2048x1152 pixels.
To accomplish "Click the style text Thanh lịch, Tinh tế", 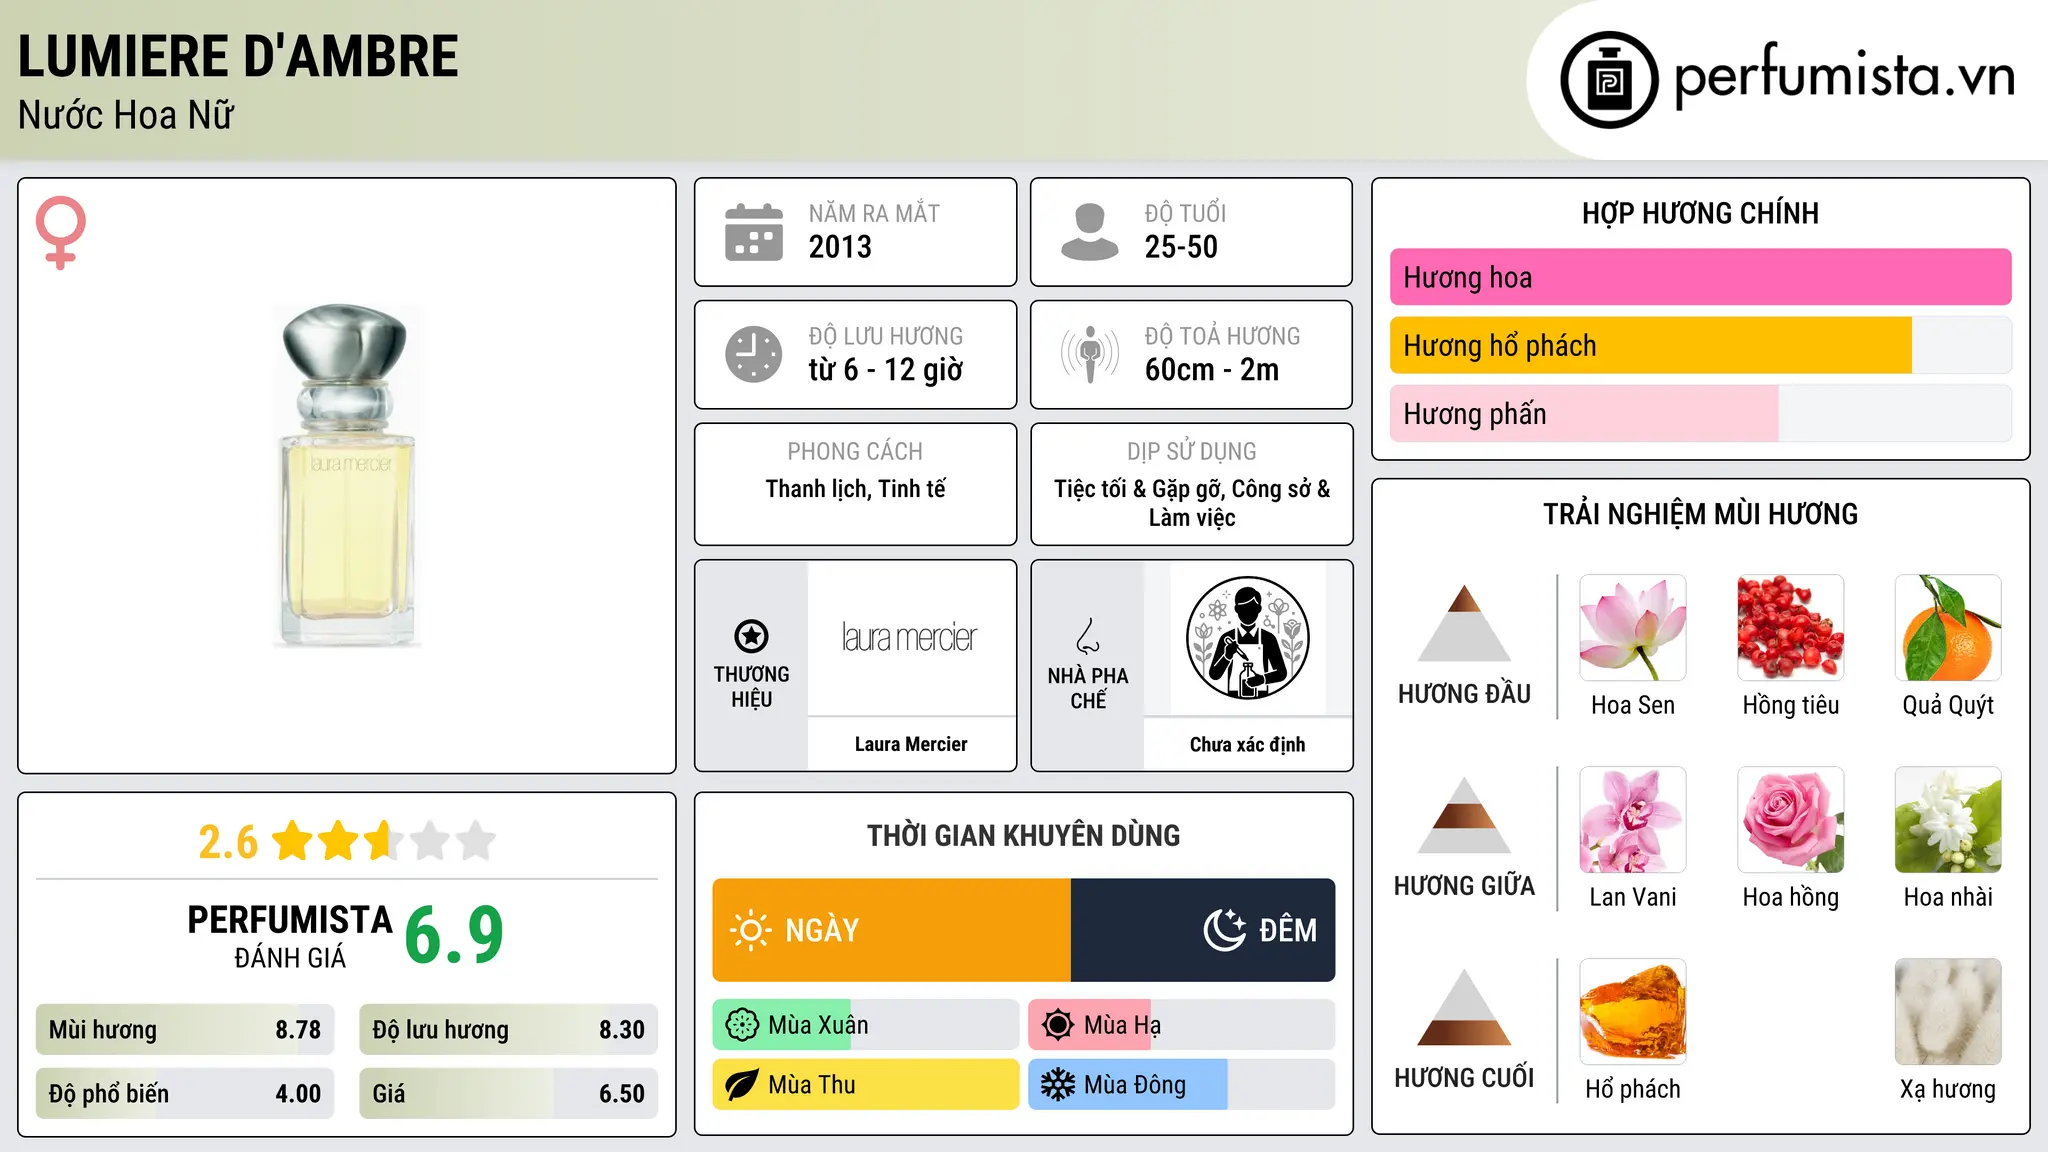I will coord(855,489).
